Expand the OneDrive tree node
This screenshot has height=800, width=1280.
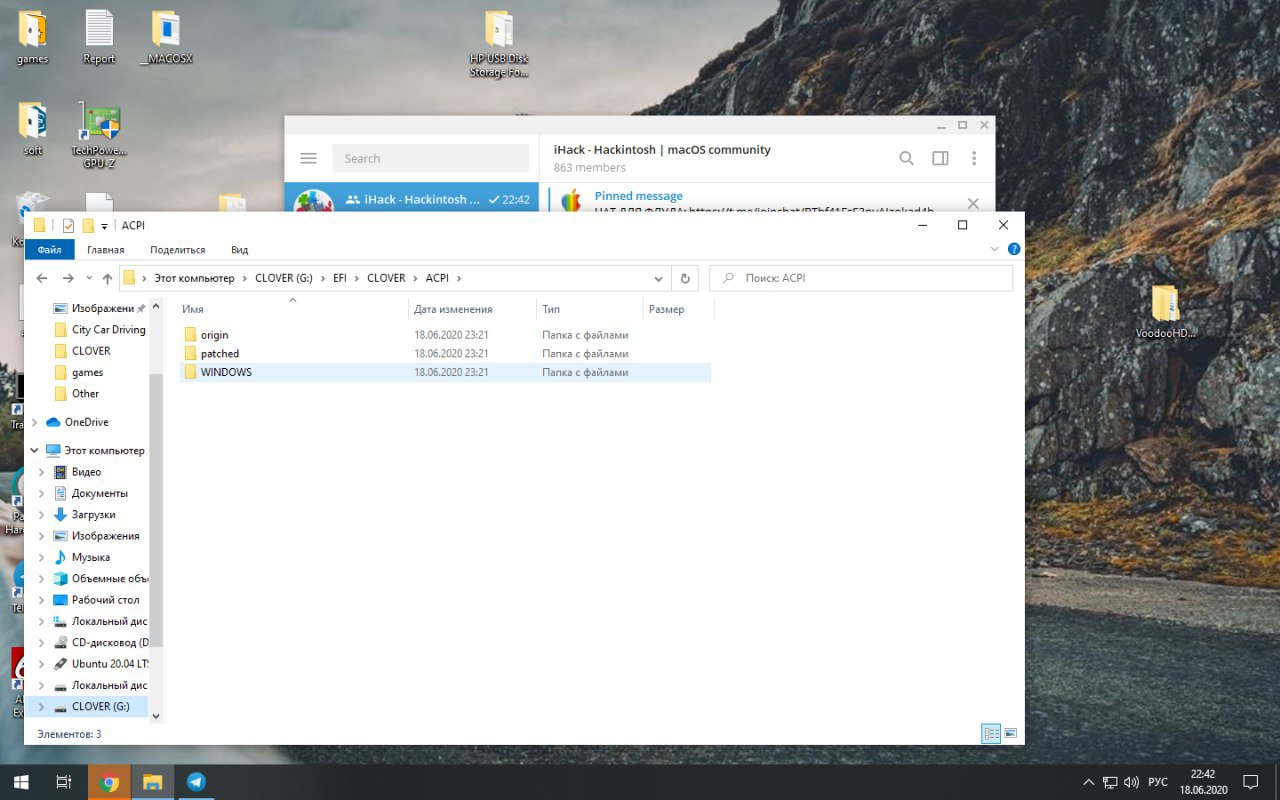tap(35, 422)
